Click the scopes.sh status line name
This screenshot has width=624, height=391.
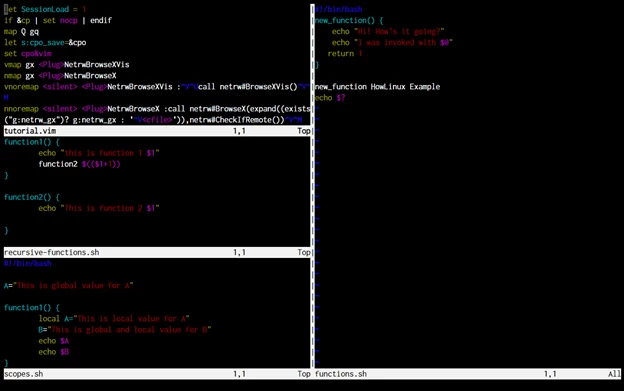(x=23, y=374)
